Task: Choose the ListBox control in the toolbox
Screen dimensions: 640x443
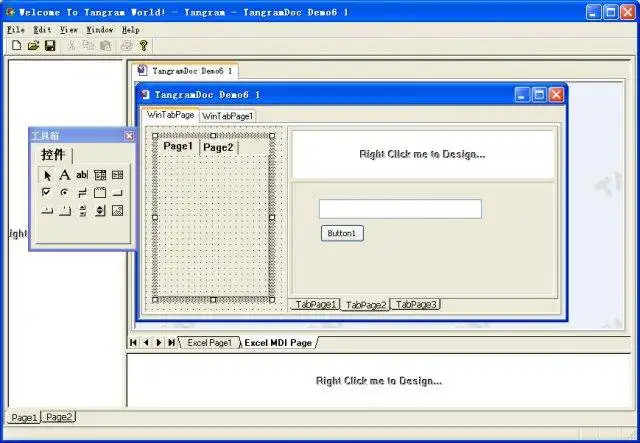Action: click(118, 175)
